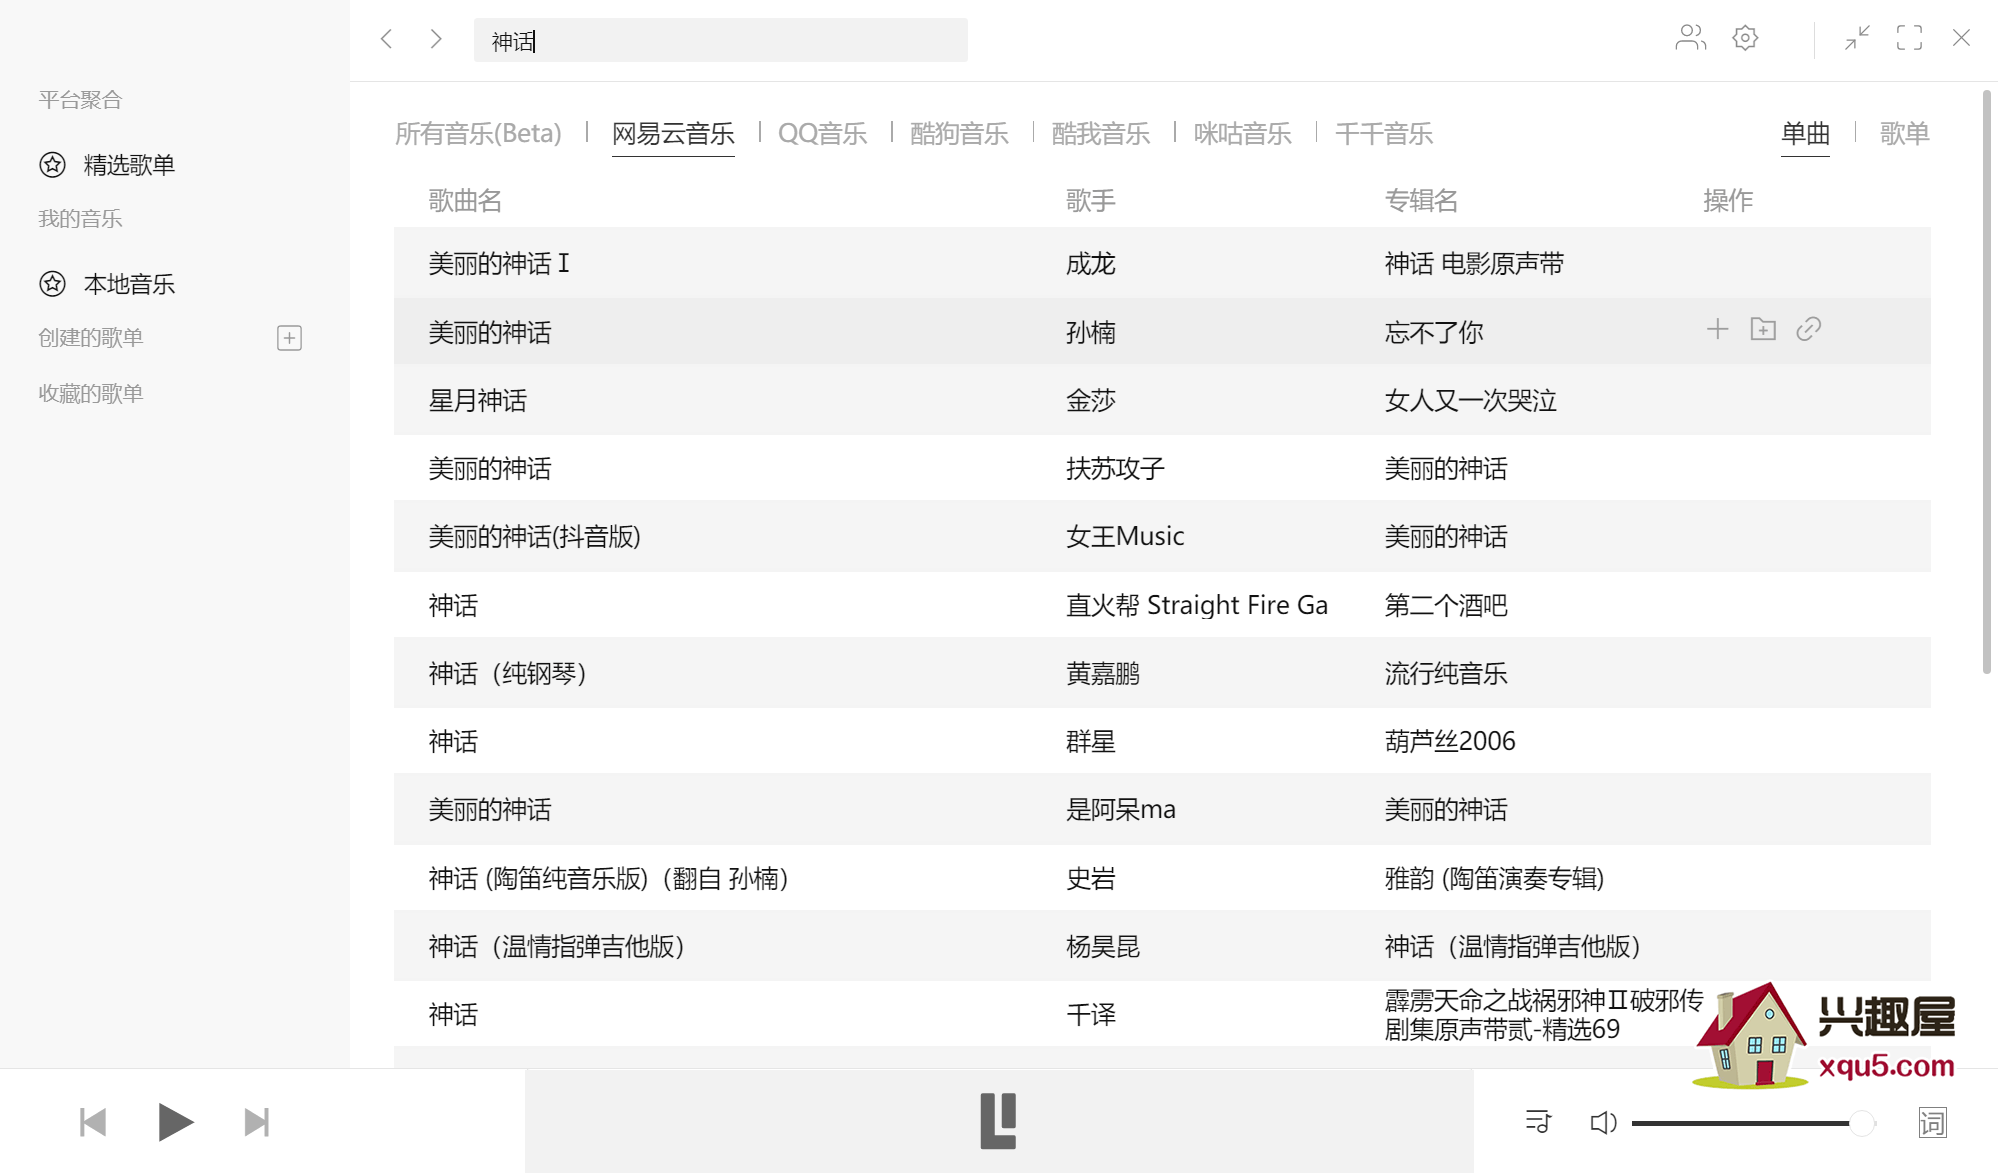Open the user account icon
This screenshot has width=1998, height=1173.
click(x=1690, y=38)
